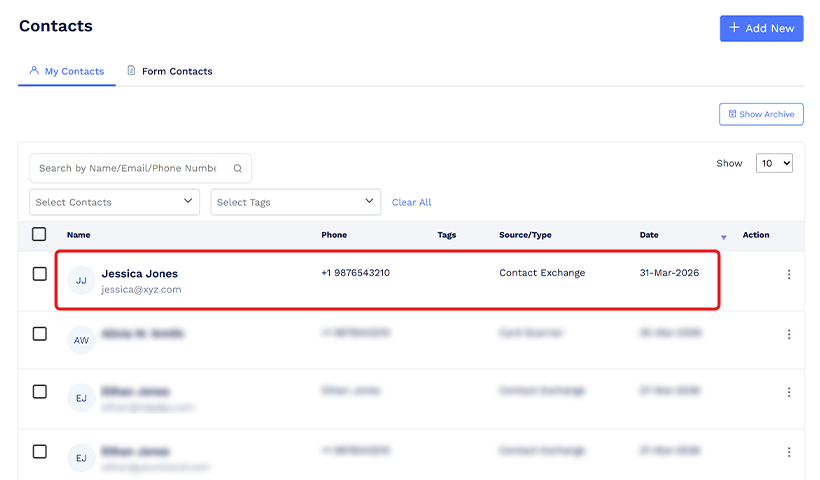820x480 pixels.
Task: Click the first EJ contact avatar
Action: 81,398
